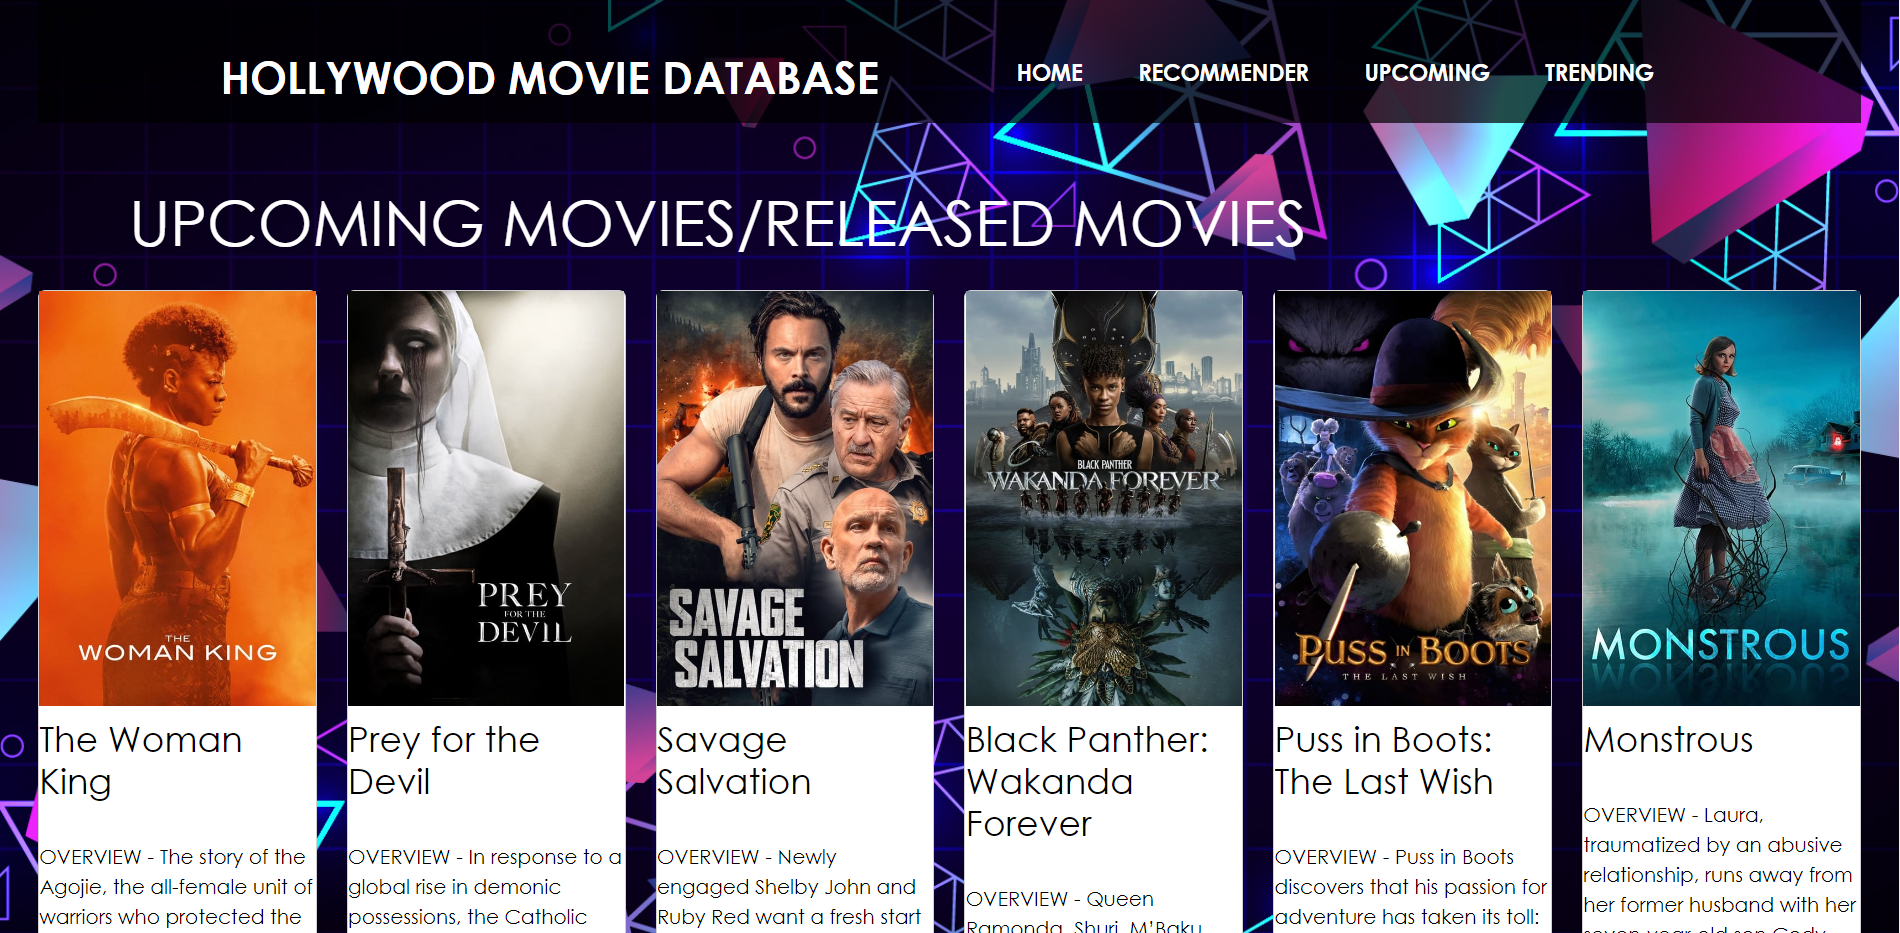Navigate to the RECOMMENDER page
1900x933 pixels.
pos(1223,73)
